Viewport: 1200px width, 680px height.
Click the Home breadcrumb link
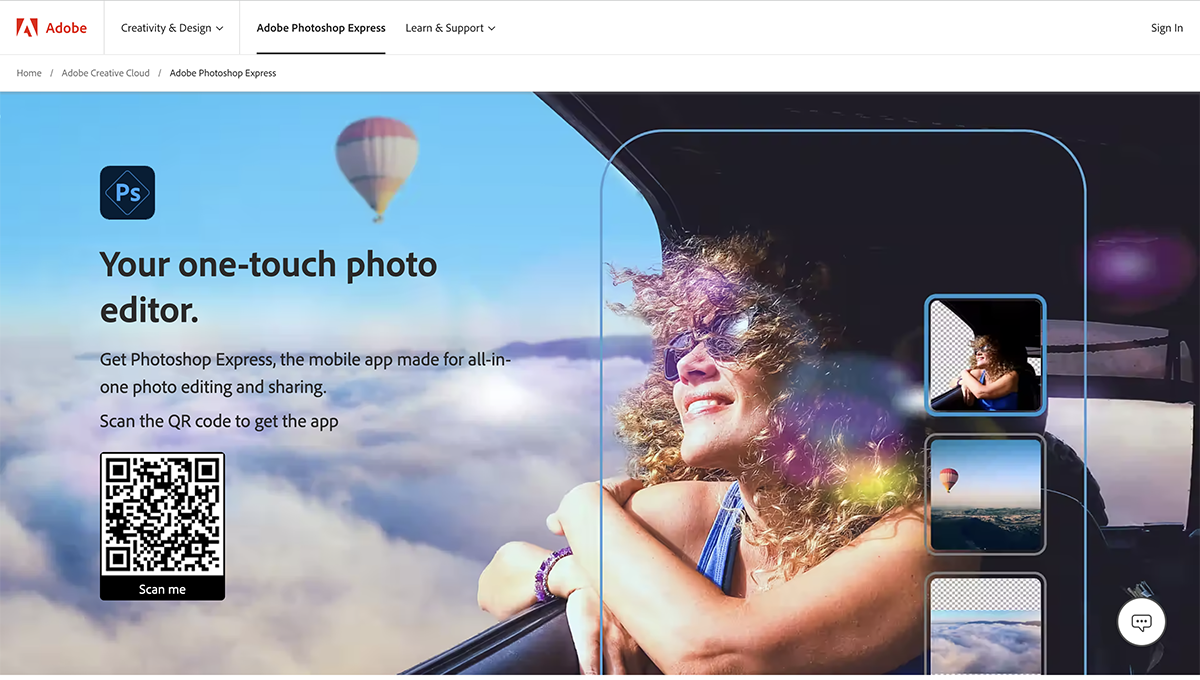click(x=28, y=72)
